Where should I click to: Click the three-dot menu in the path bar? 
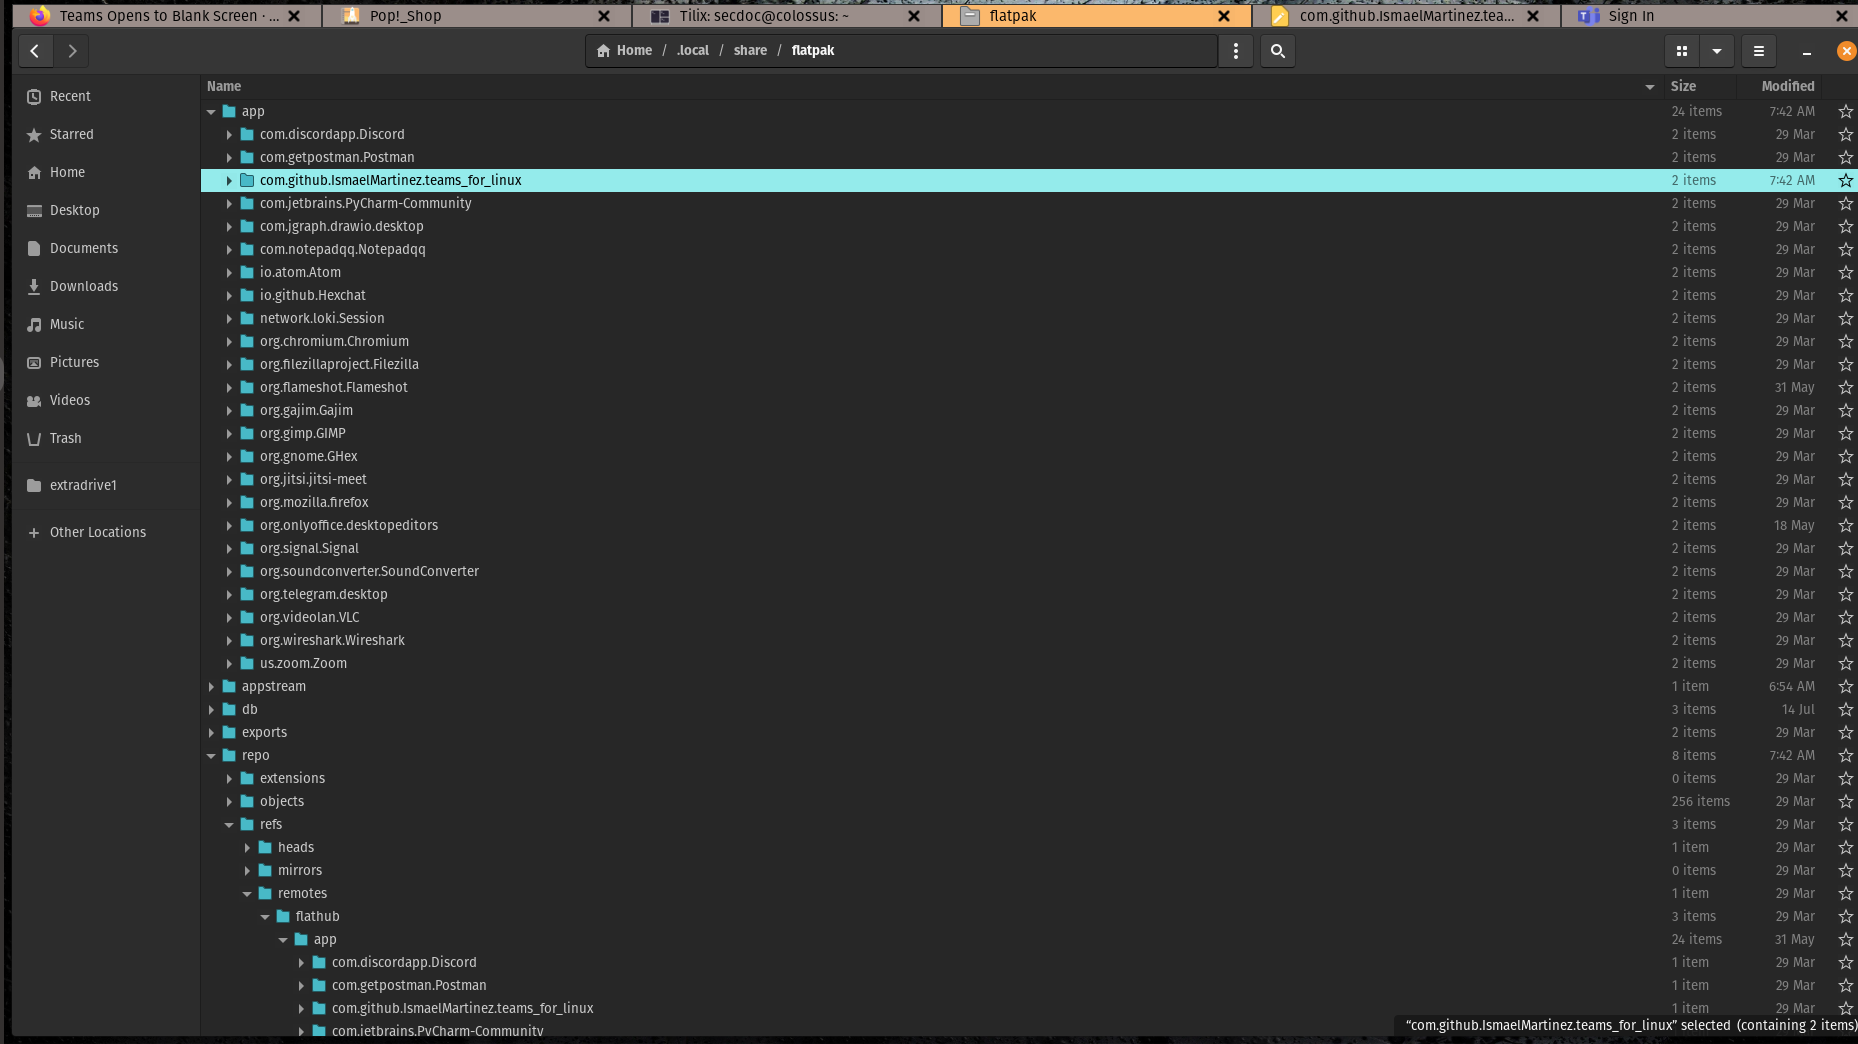point(1235,51)
